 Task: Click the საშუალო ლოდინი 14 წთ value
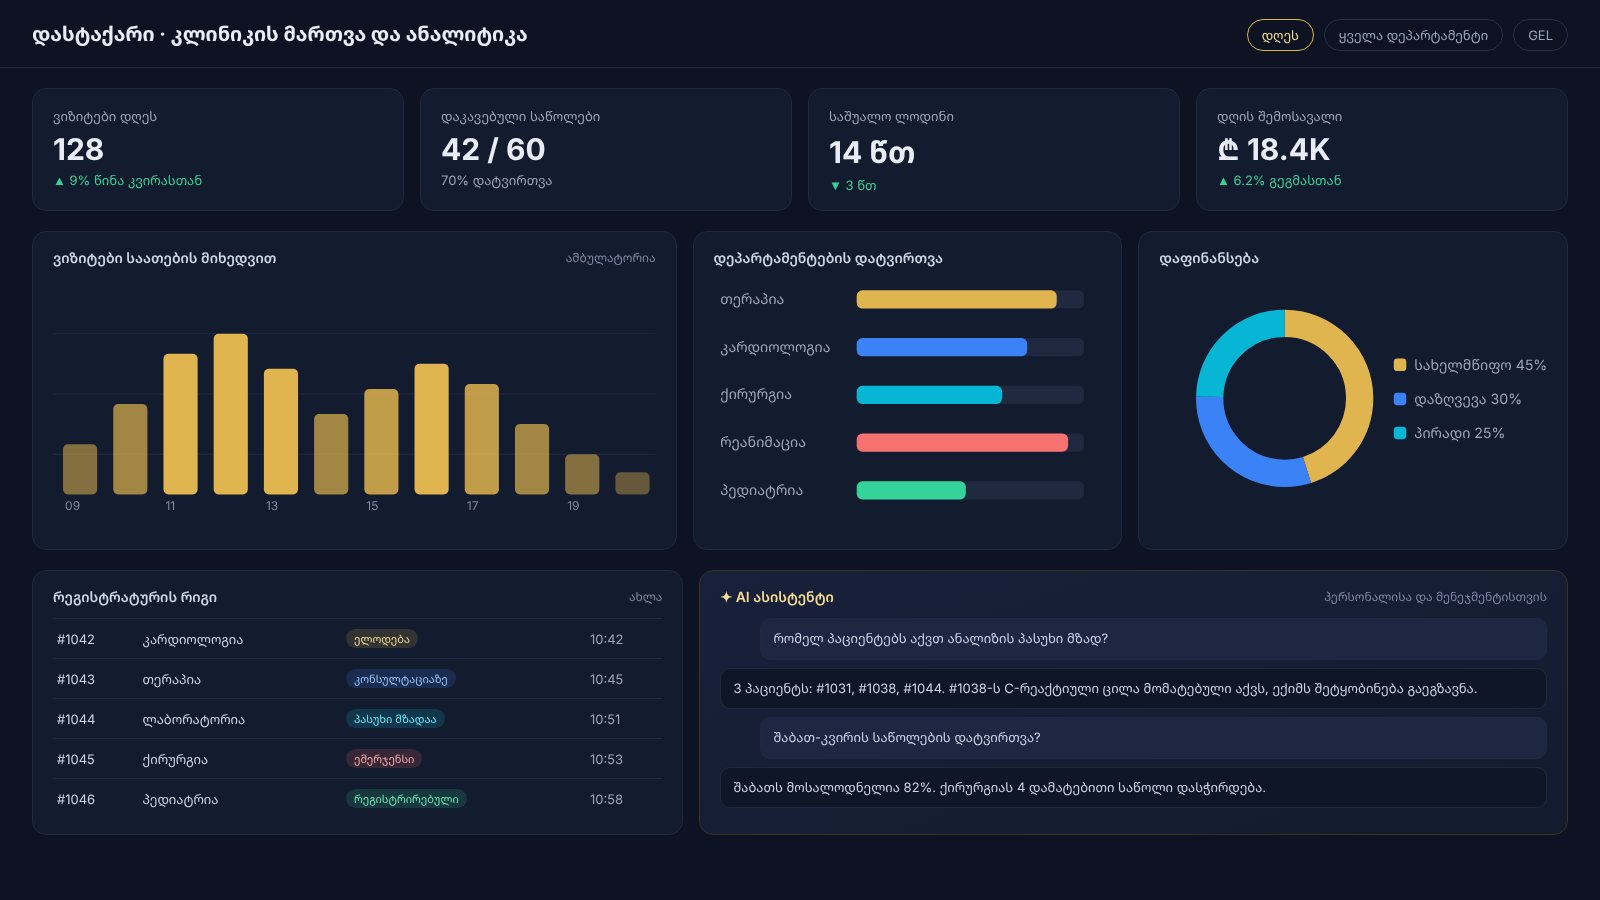tap(872, 152)
